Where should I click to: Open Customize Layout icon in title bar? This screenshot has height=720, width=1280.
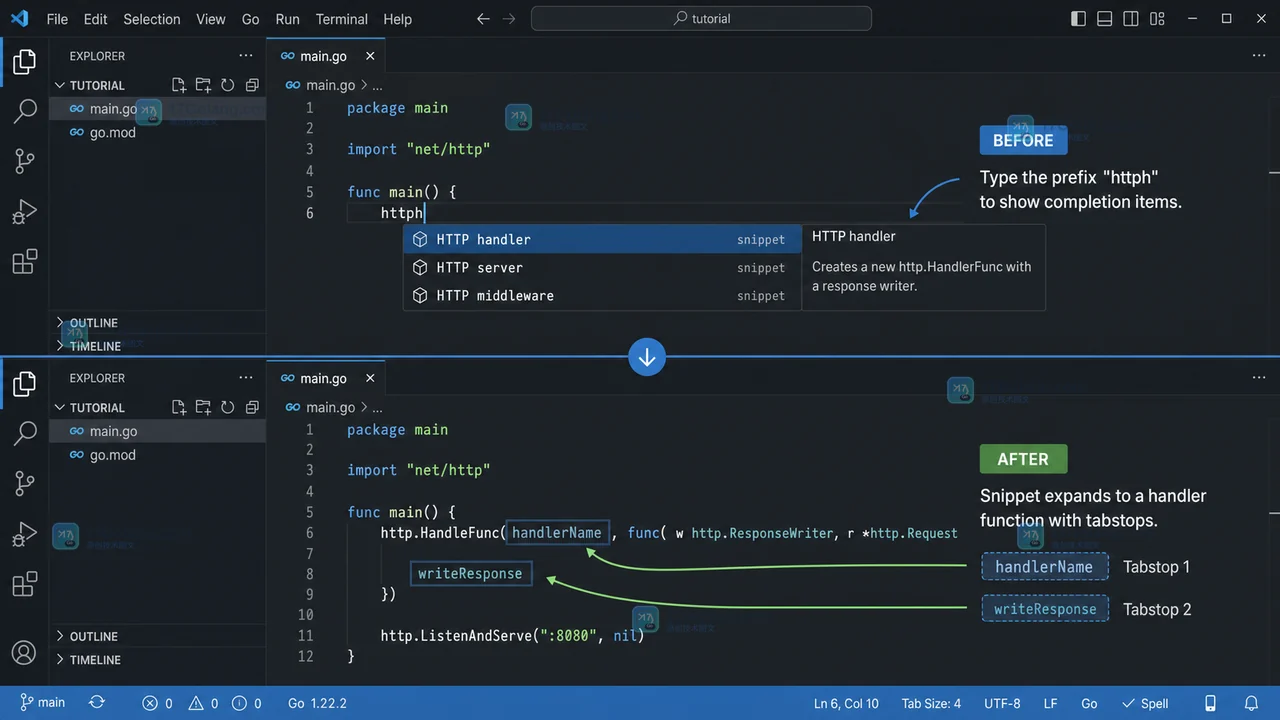tap(1157, 19)
